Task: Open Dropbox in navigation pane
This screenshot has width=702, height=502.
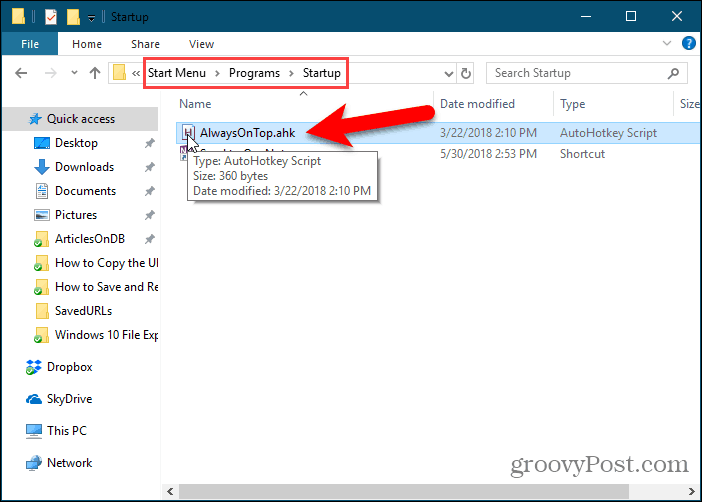Action: coord(69,367)
